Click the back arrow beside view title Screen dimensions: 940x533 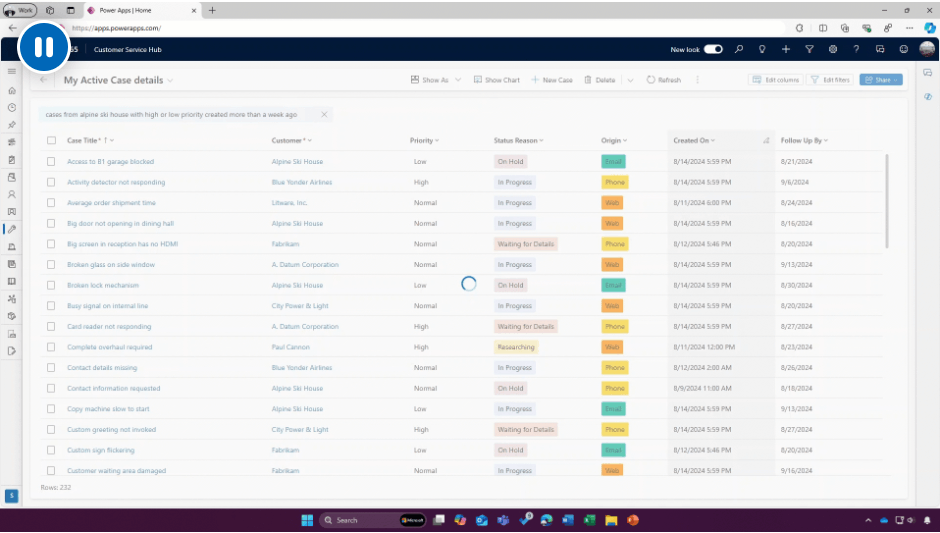[43, 80]
